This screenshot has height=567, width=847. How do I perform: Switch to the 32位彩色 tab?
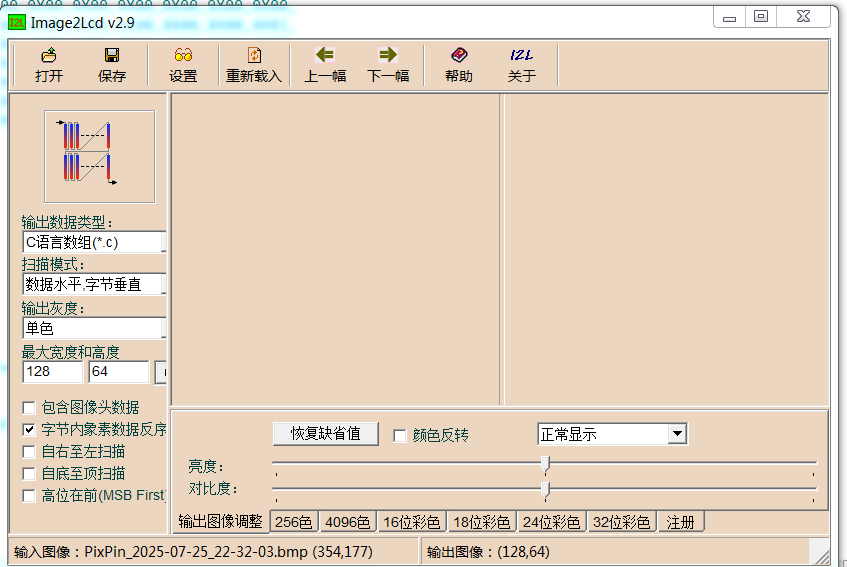pos(622,522)
